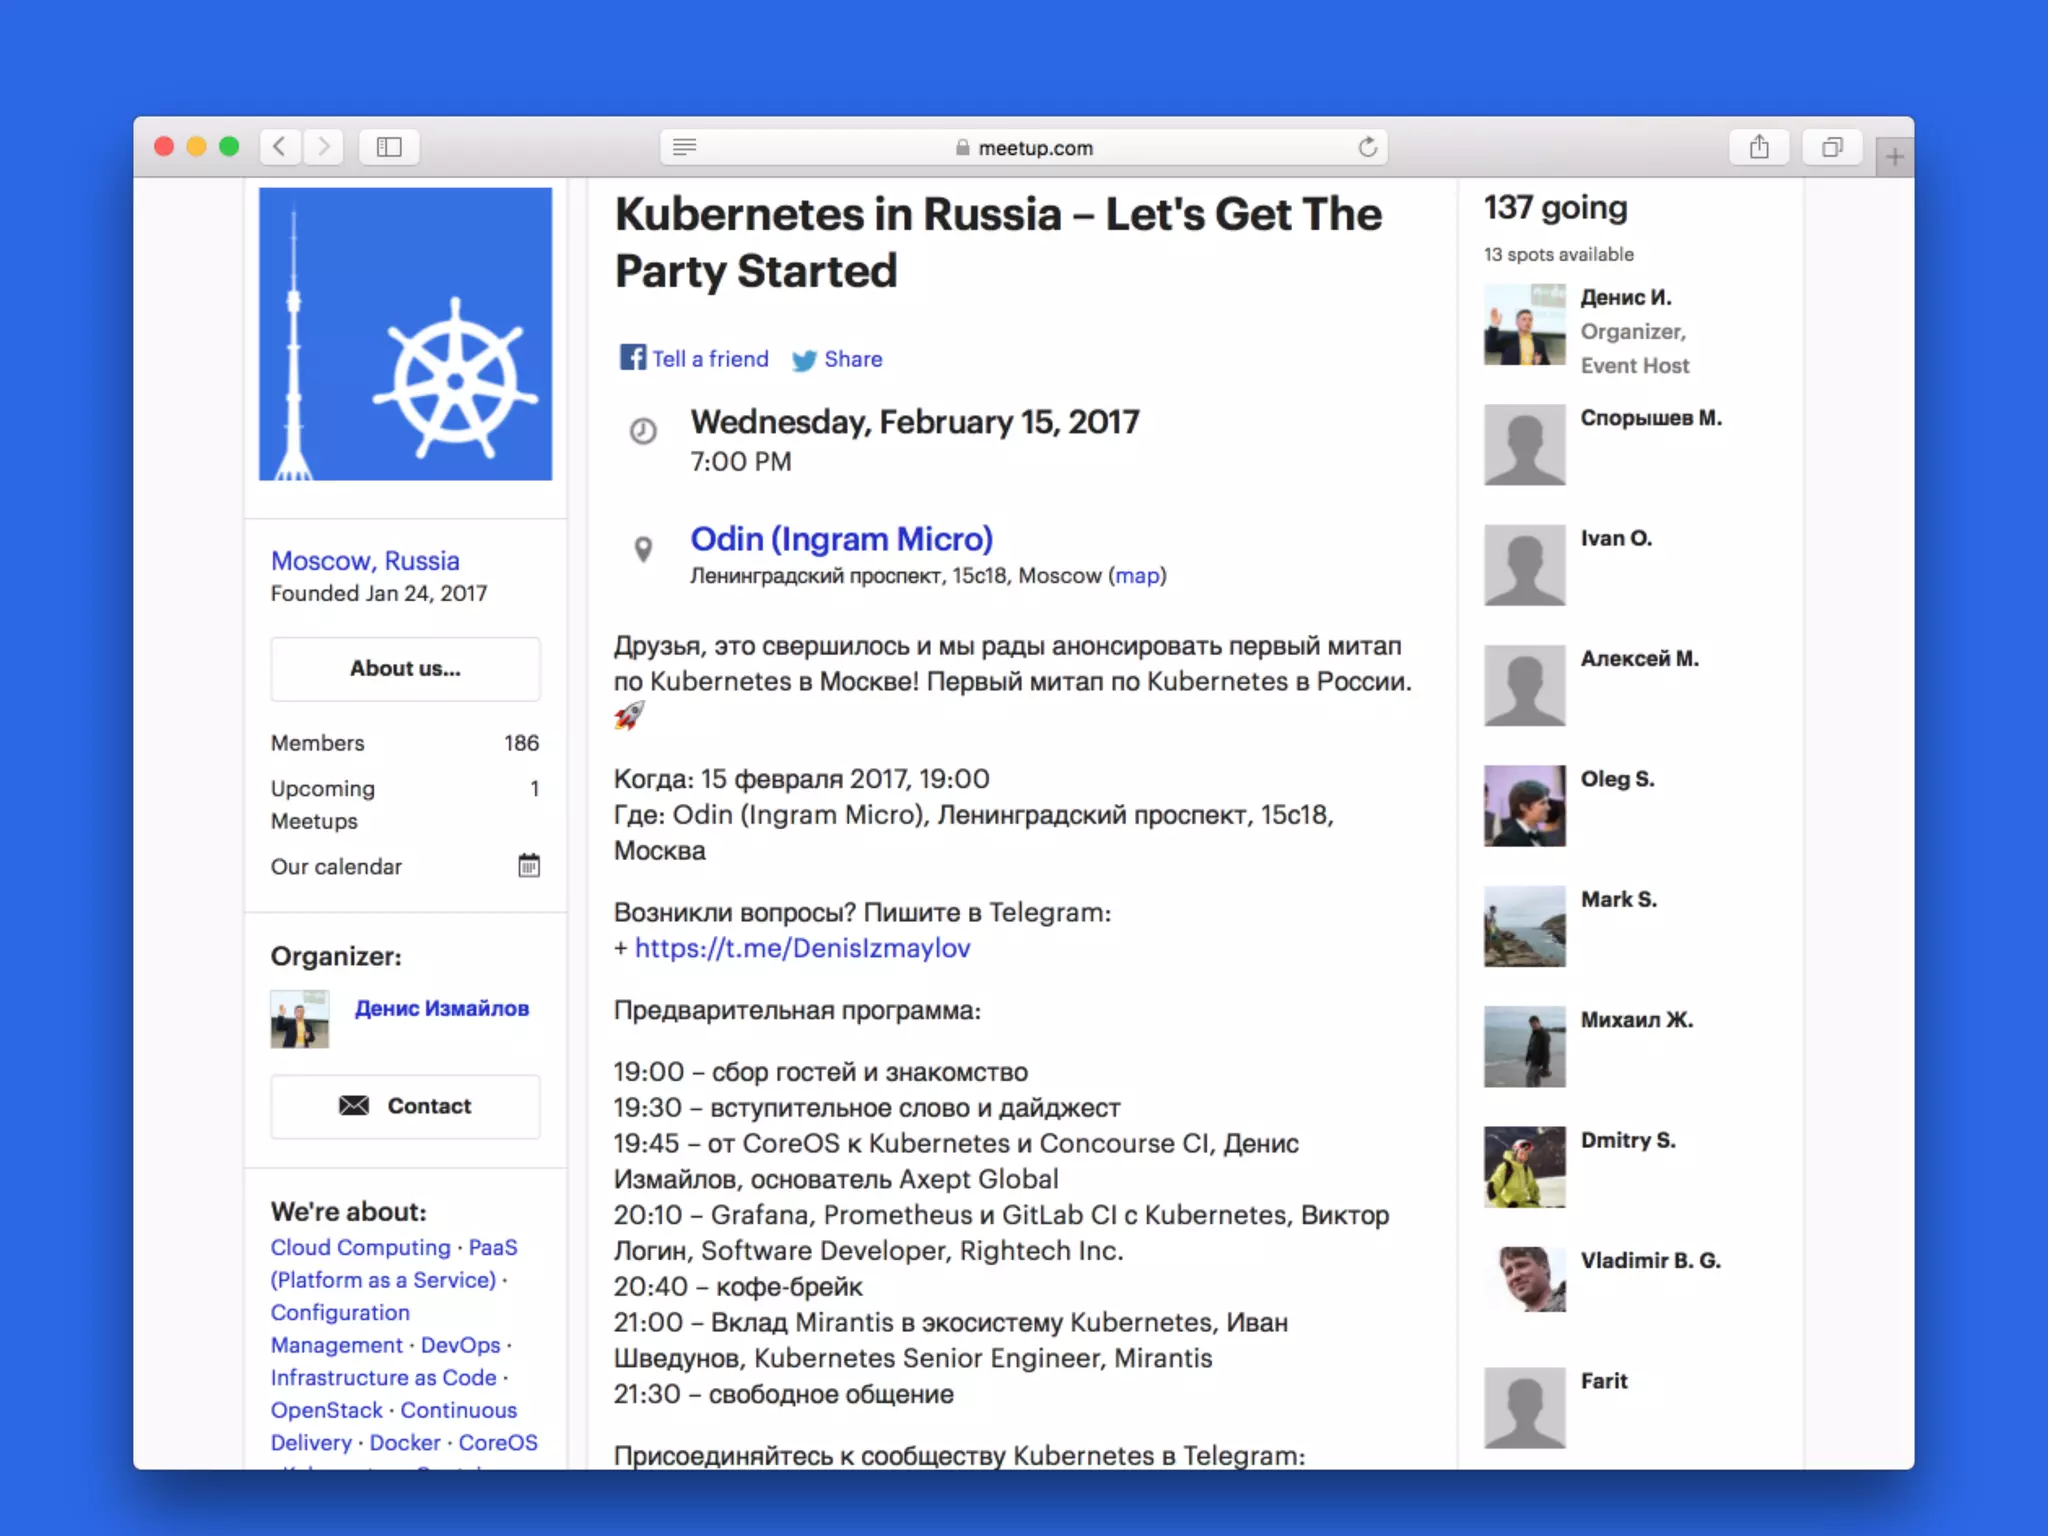Open the Moscow, Russia location link
This screenshot has height=1536, width=2048.
(x=365, y=560)
